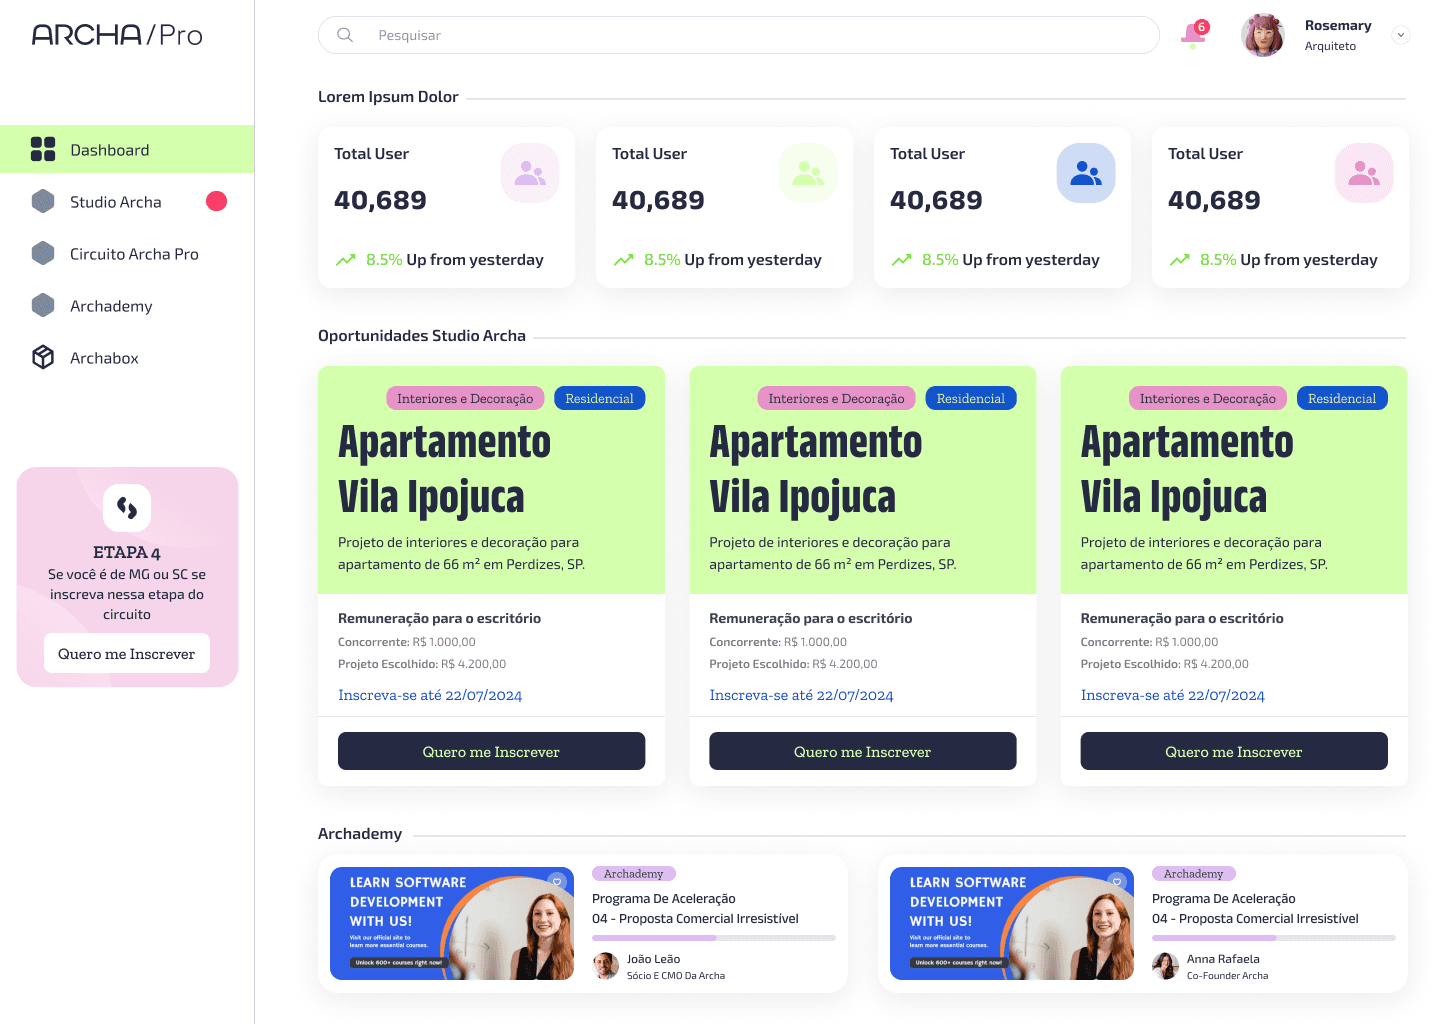This screenshot has height=1024, width=1440.
Task: Click the Studio Archa hexagon icon
Action: pos(43,201)
